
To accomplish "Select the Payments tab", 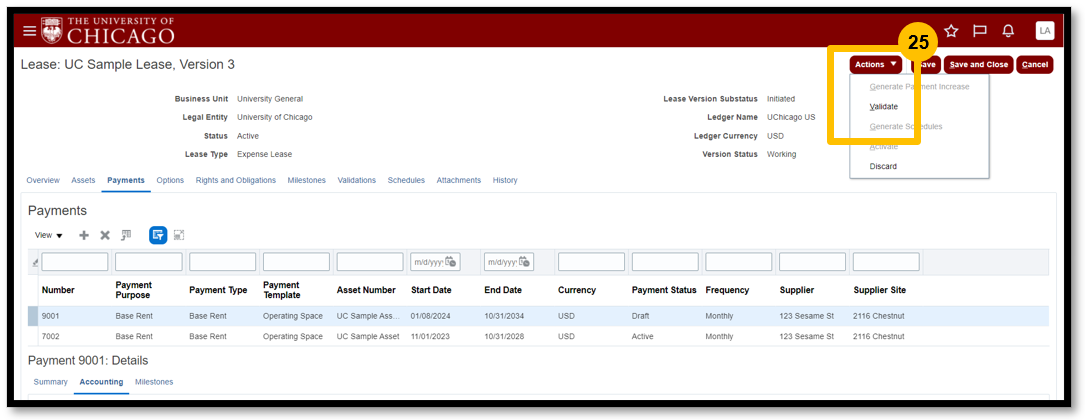I will click(126, 180).
